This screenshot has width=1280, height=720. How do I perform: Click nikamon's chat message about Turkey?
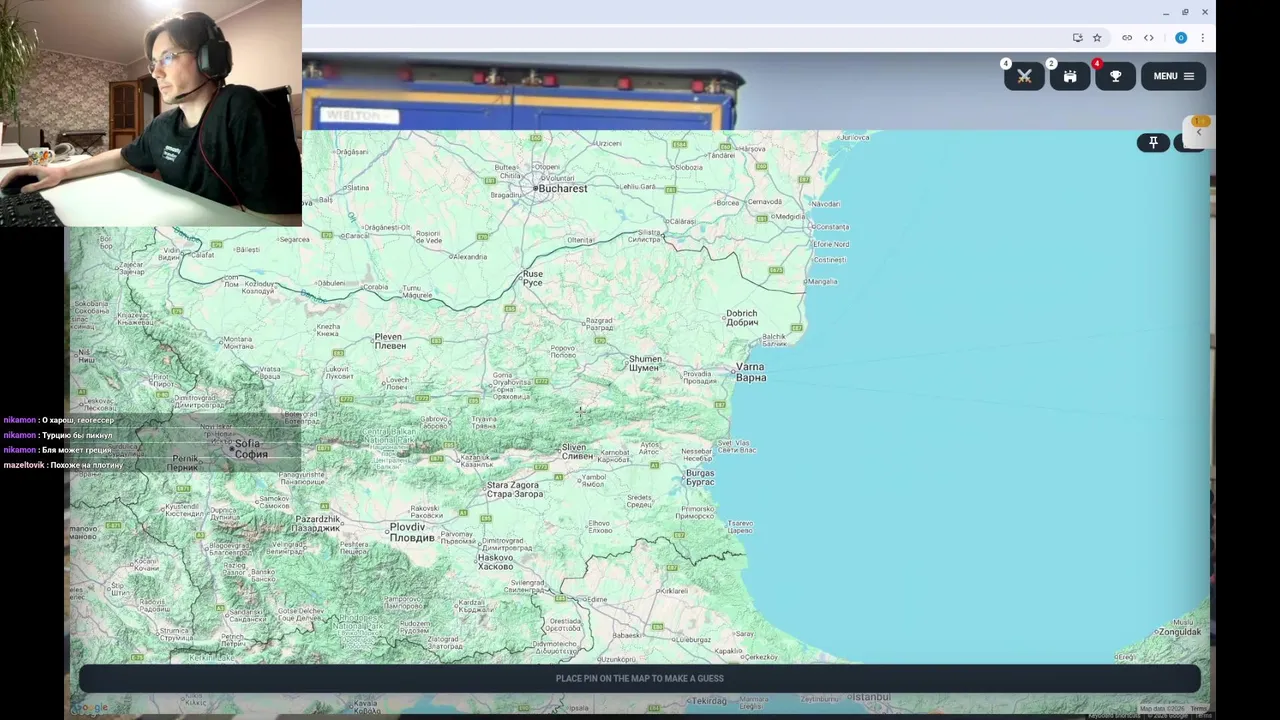coord(58,435)
